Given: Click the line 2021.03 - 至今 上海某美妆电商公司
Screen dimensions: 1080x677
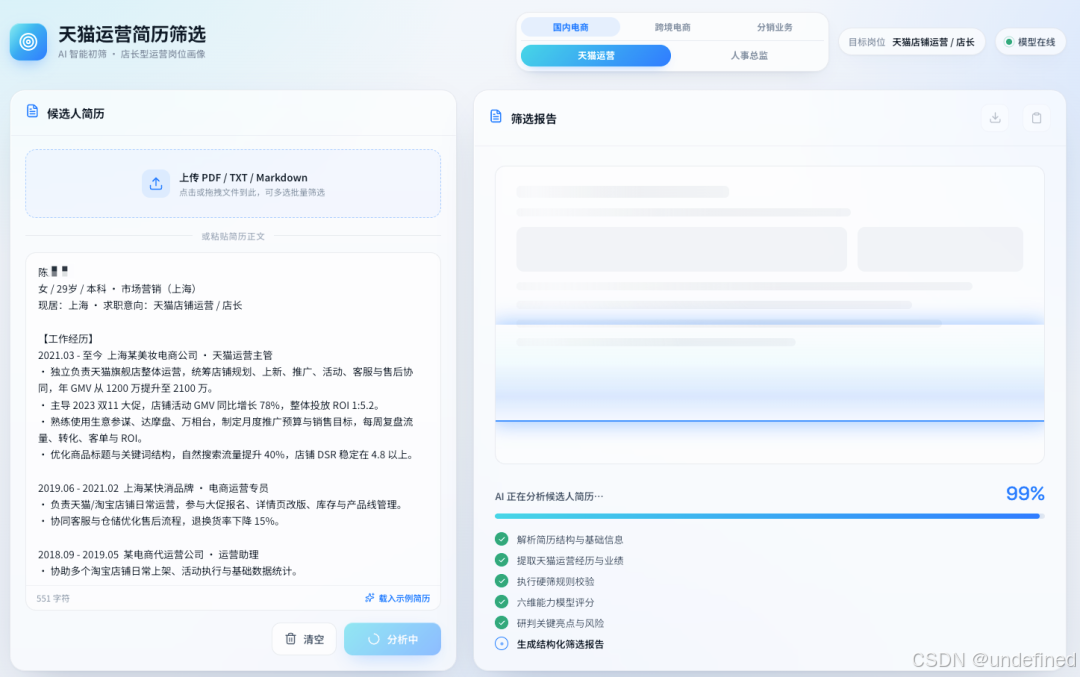Looking at the screenshot, I should point(155,355).
